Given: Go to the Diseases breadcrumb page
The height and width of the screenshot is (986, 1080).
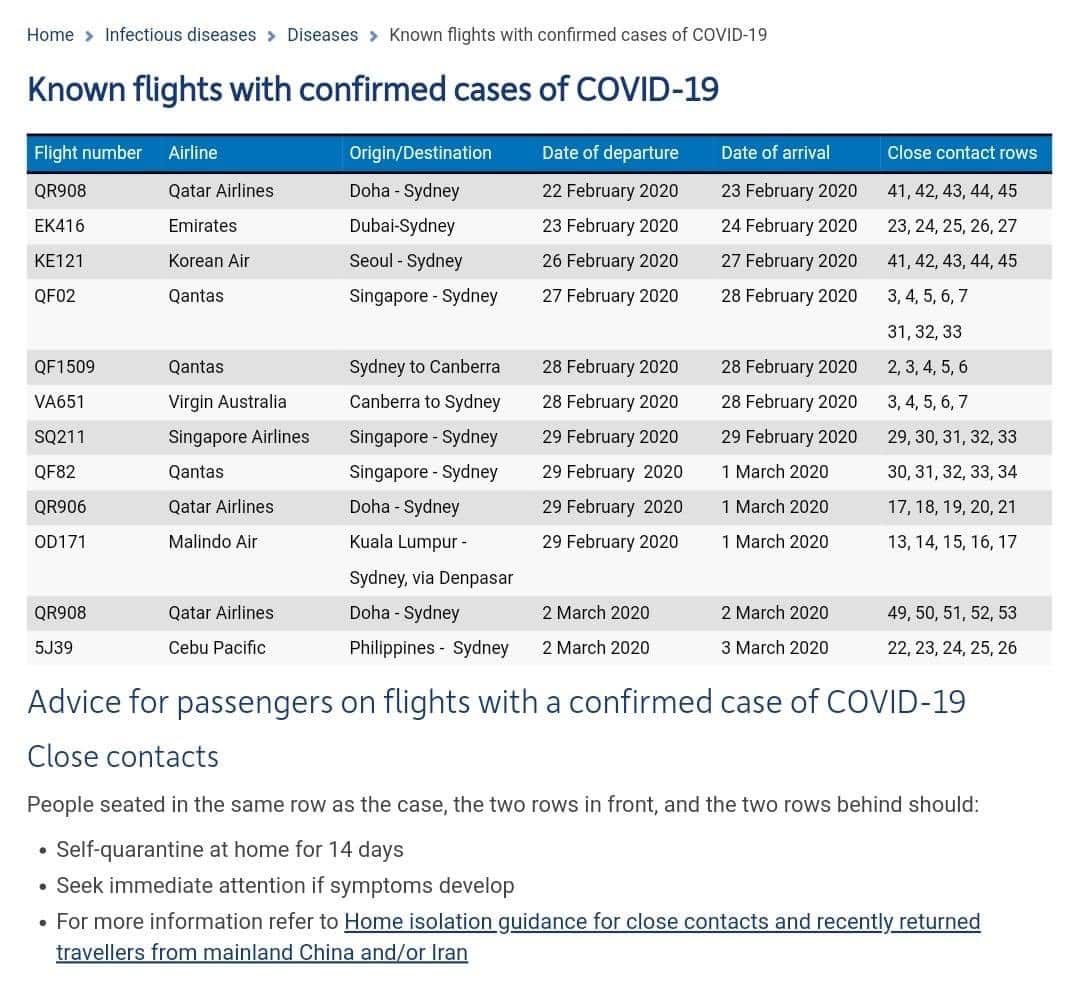Looking at the screenshot, I should [322, 35].
